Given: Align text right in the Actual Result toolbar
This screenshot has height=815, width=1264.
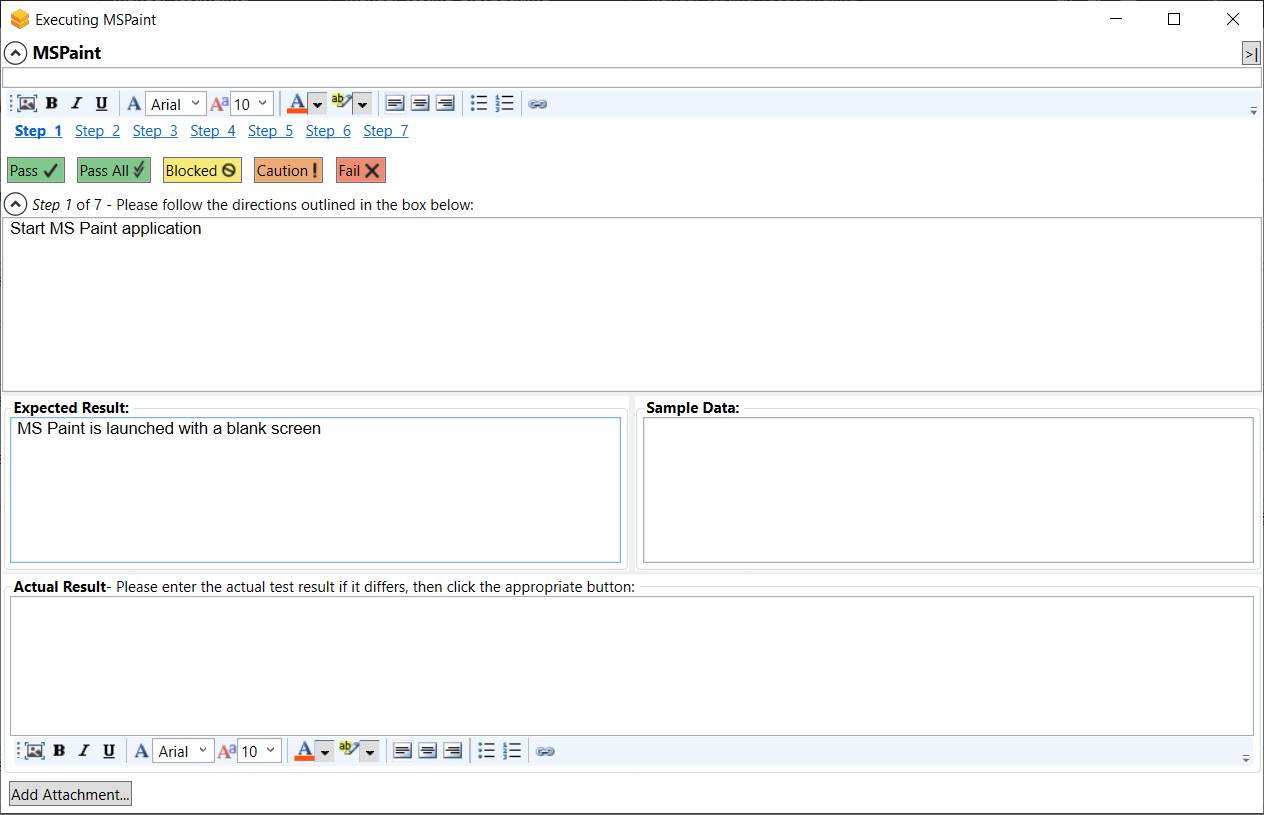Looking at the screenshot, I should point(453,751).
